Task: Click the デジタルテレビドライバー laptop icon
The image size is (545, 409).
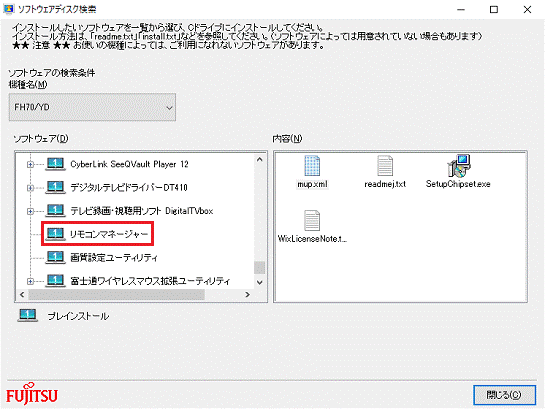Action: tap(55, 187)
